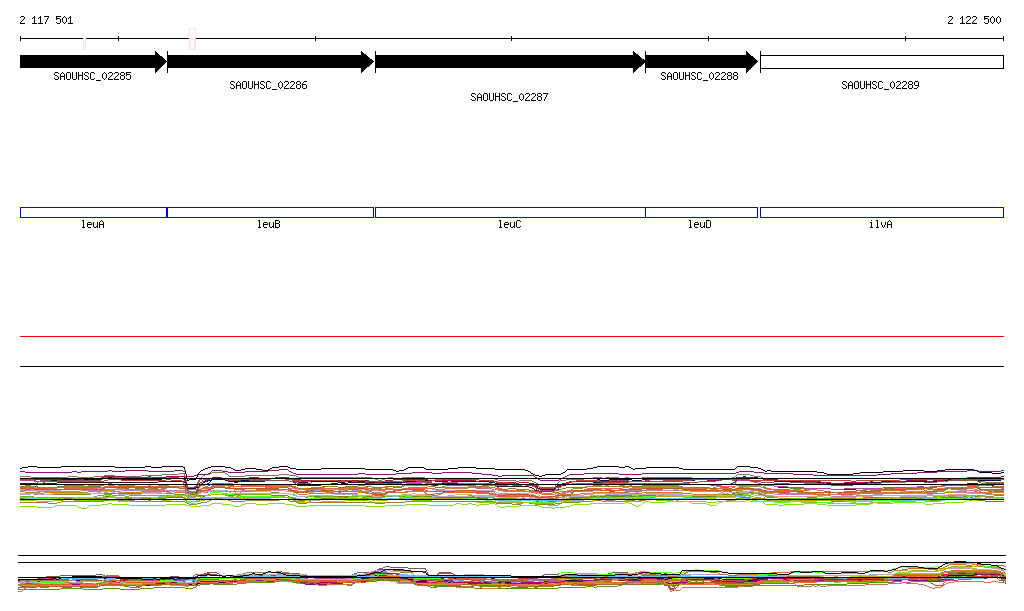The image size is (1024, 611).
Task: Click the taller pink marker on the ruler
Action: [x=192, y=39]
